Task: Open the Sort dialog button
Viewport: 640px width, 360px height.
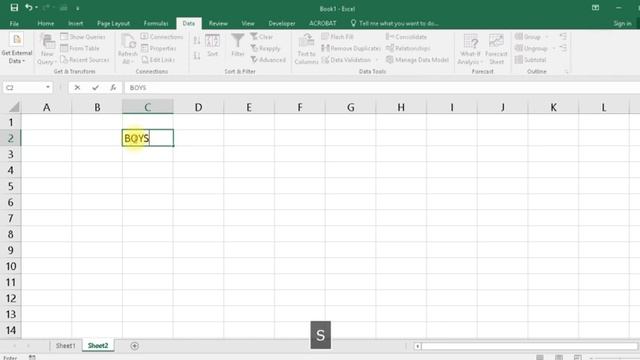Action: [213, 45]
